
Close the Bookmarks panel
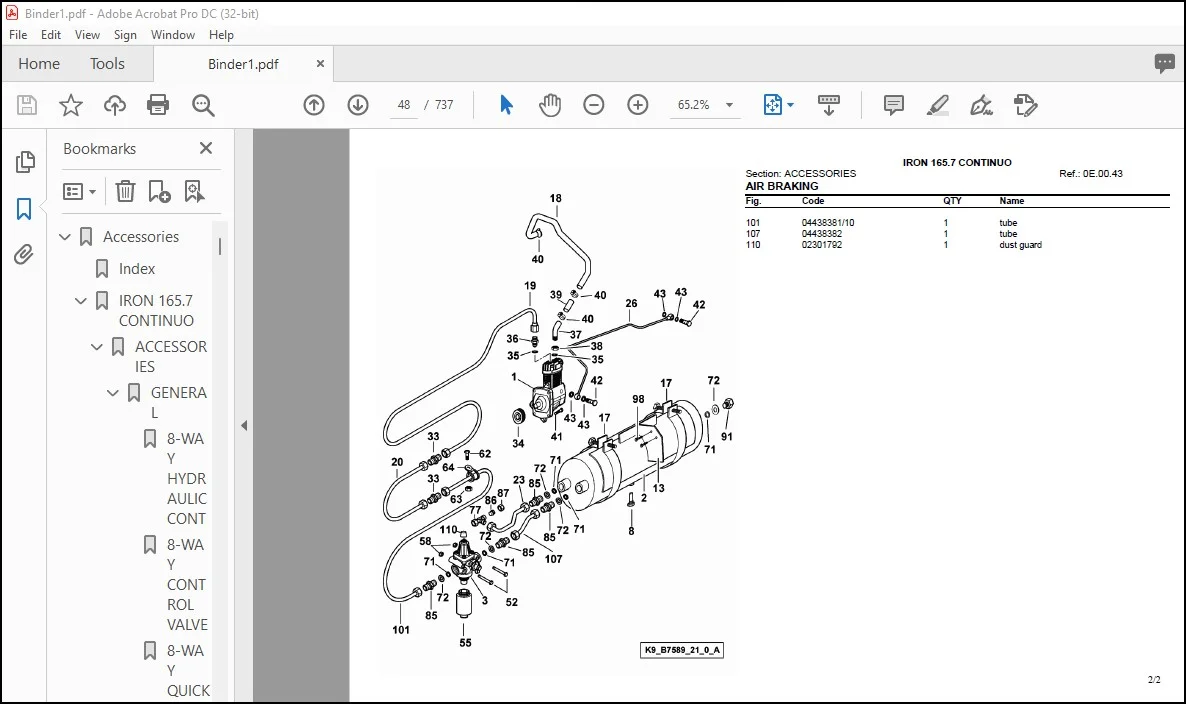click(206, 148)
